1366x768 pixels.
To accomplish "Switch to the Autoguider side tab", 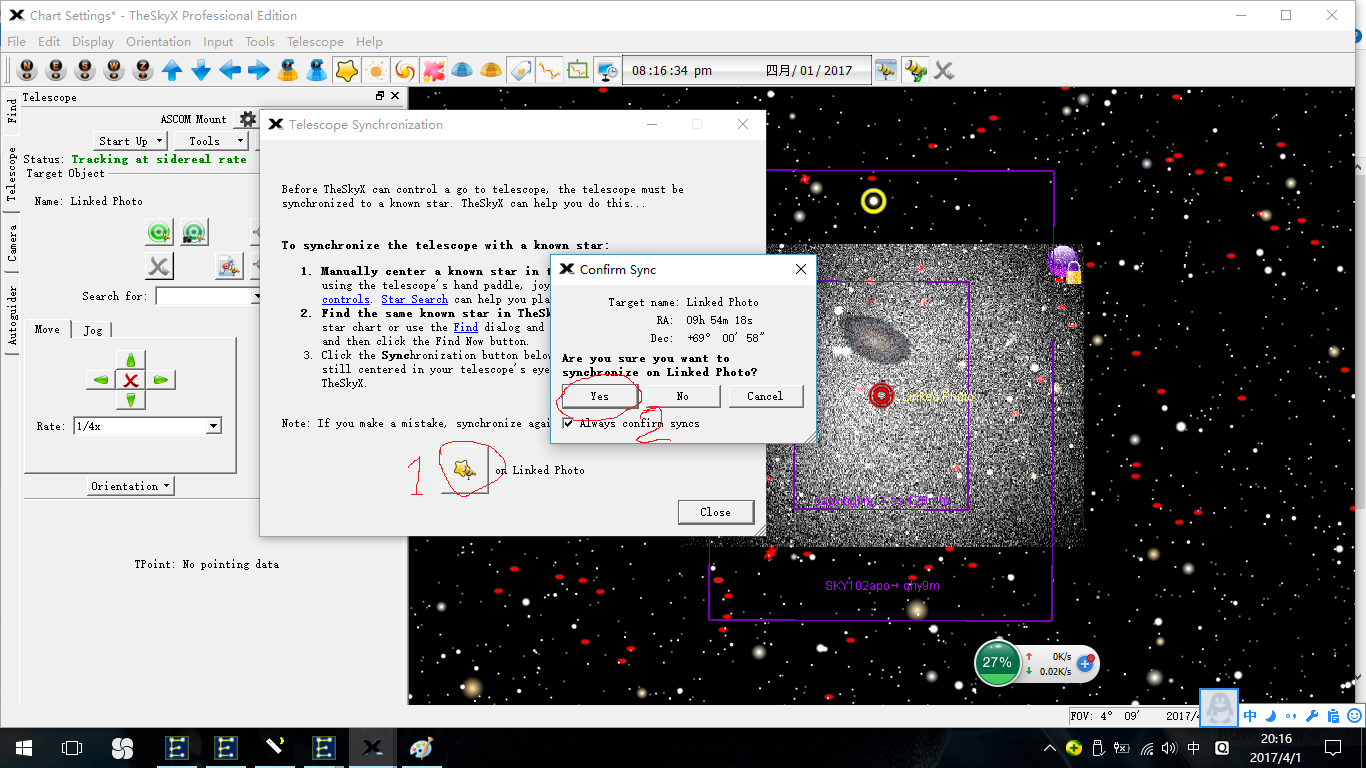I will 12,315.
